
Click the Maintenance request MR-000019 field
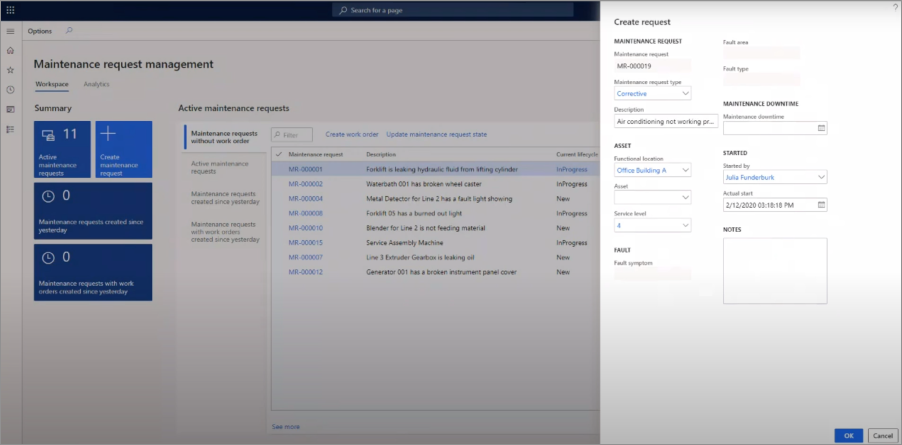point(652,66)
